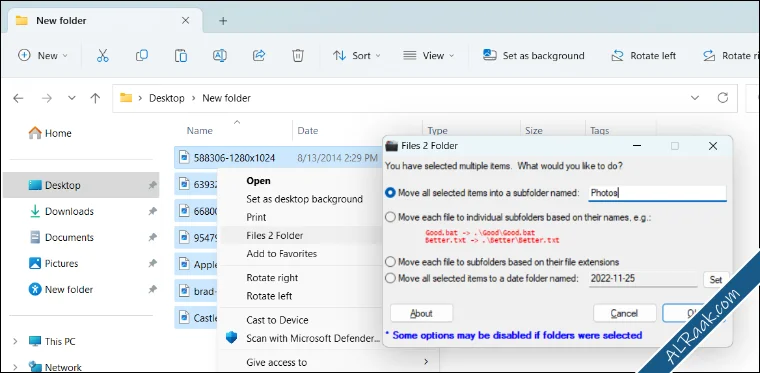This screenshot has width=760, height=373.
Task: Click the Refresh icon beside address bar
Action: coord(723,98)
